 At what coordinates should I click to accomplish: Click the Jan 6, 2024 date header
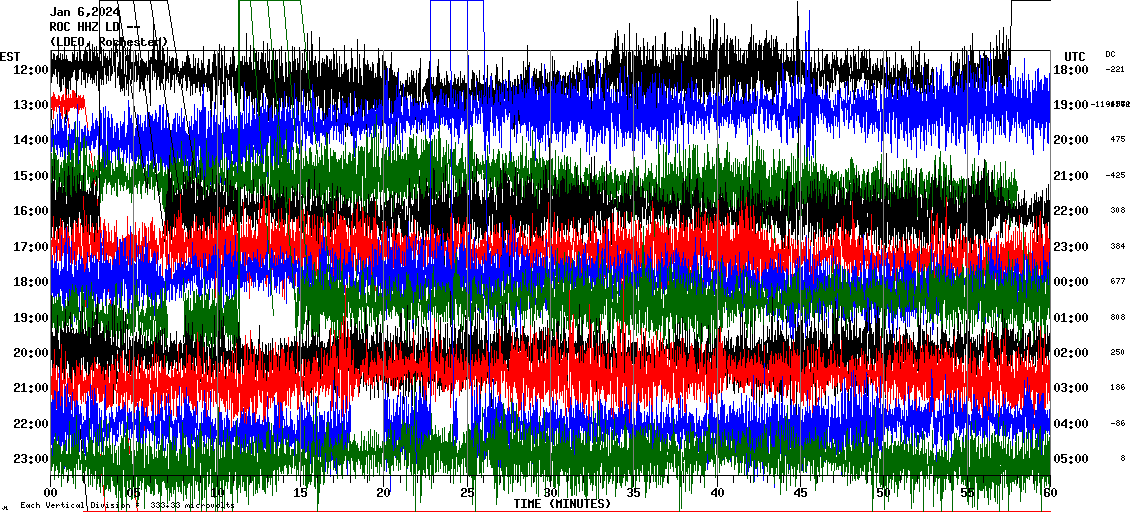coord(85,12)
